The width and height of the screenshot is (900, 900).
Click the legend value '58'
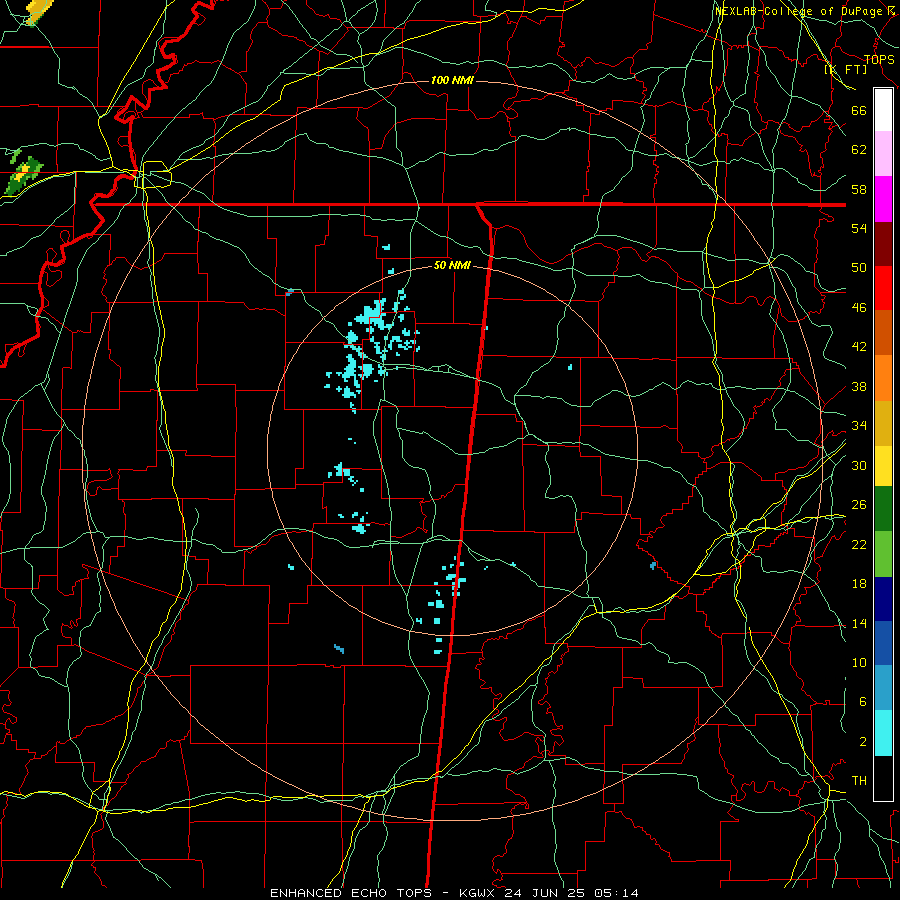[859, 189]
